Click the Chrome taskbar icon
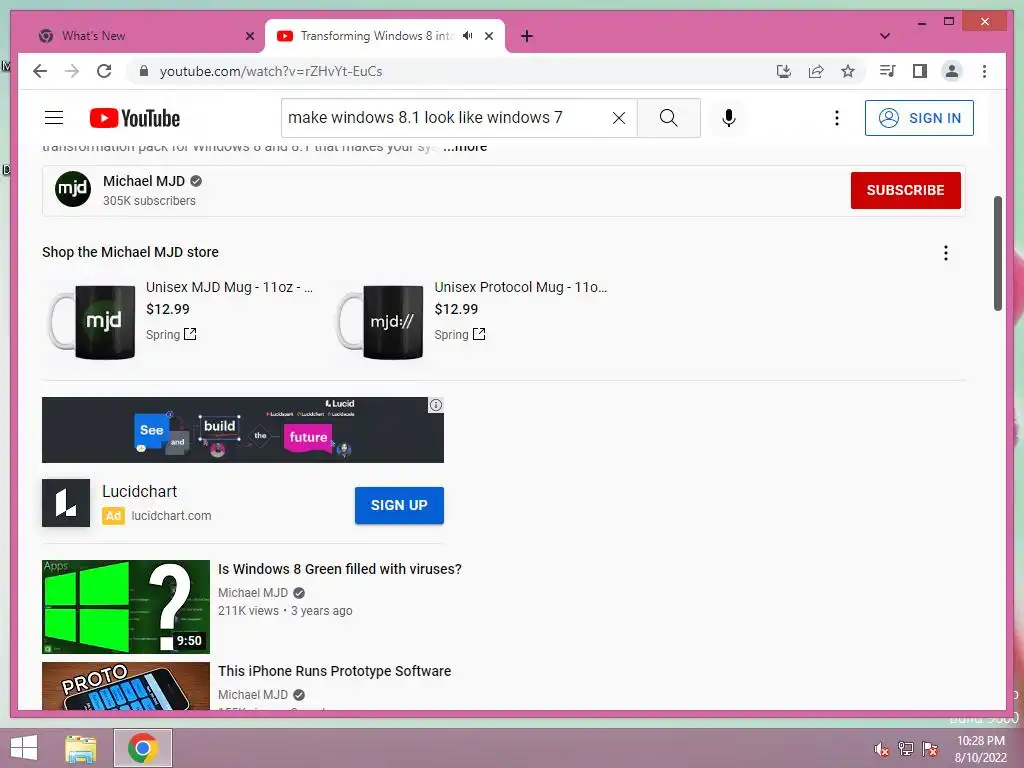Viewport: 1024px width, 768px height. coord(143,748)
